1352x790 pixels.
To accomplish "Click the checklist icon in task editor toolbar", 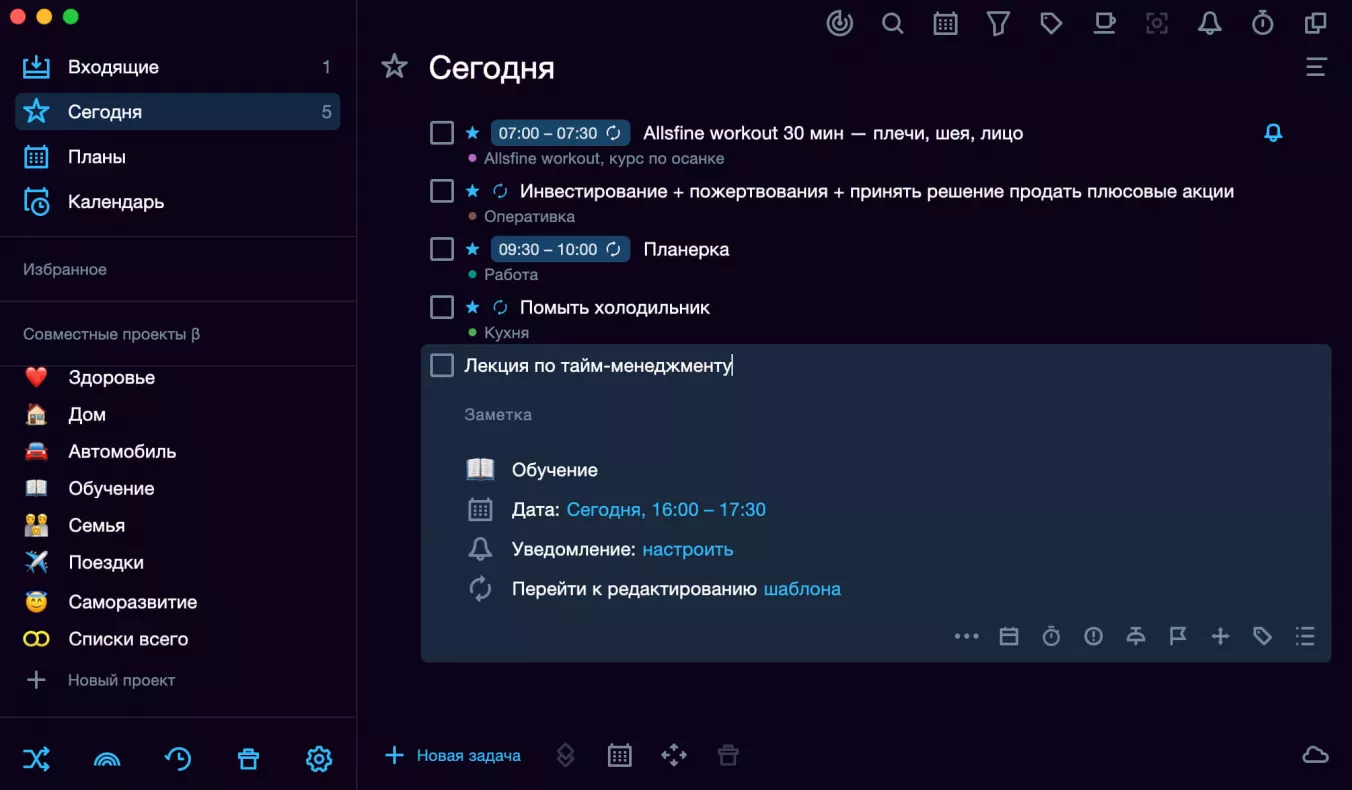I will tap(1305, 636).
